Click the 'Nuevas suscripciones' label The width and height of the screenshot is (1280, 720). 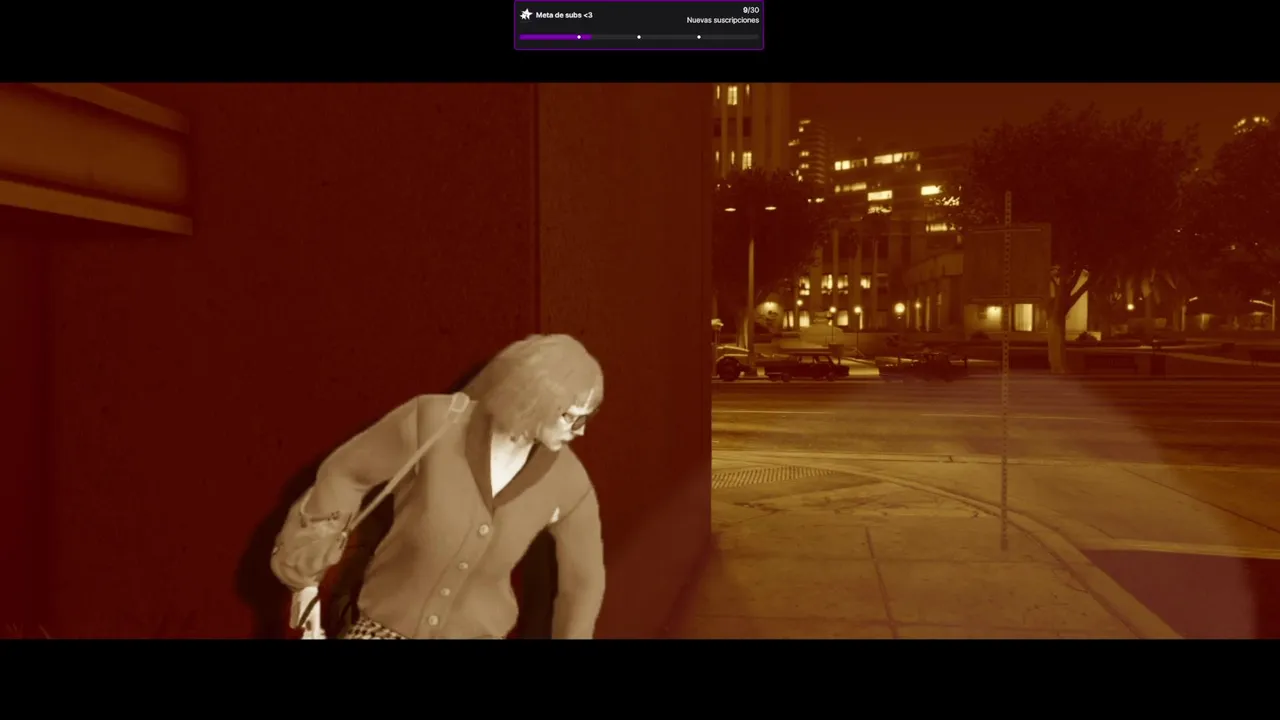click(723, 20)
